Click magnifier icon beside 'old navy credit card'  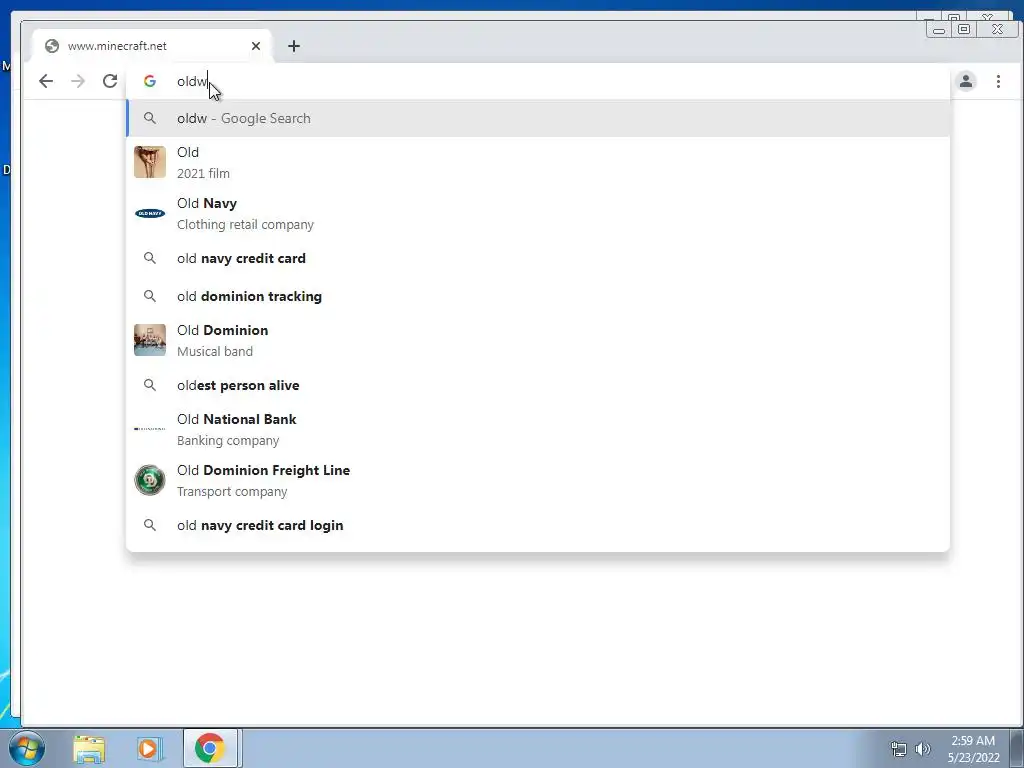pyautogui.click(x=150, y=258)
